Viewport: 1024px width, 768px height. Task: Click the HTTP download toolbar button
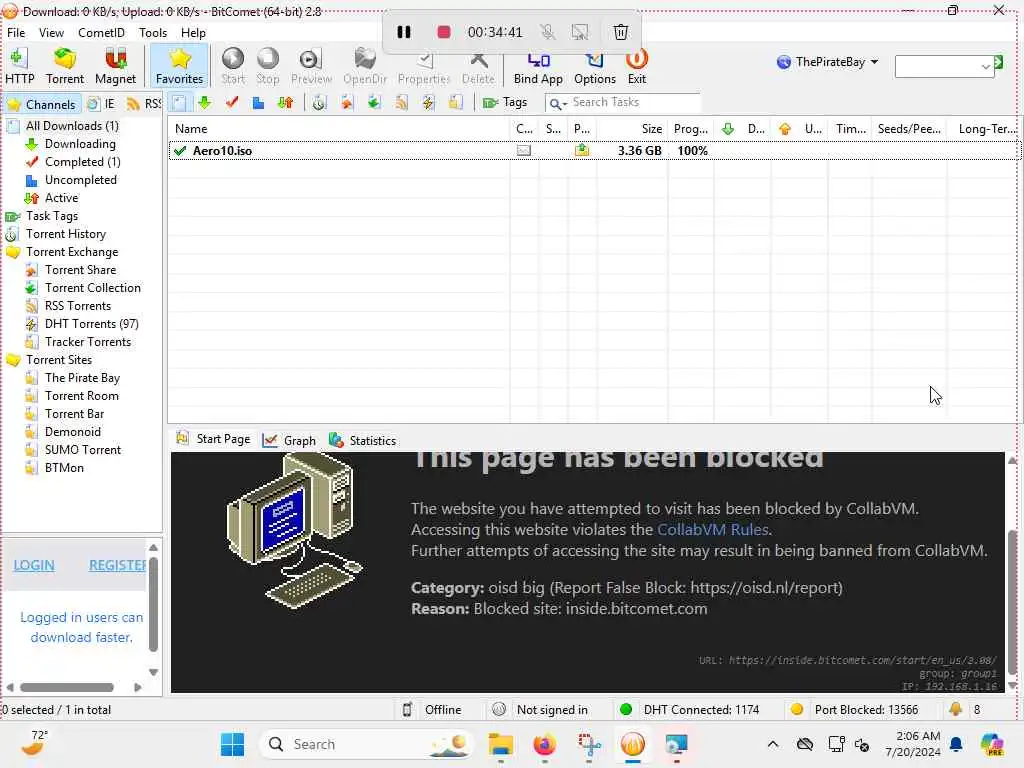[20, 67]
